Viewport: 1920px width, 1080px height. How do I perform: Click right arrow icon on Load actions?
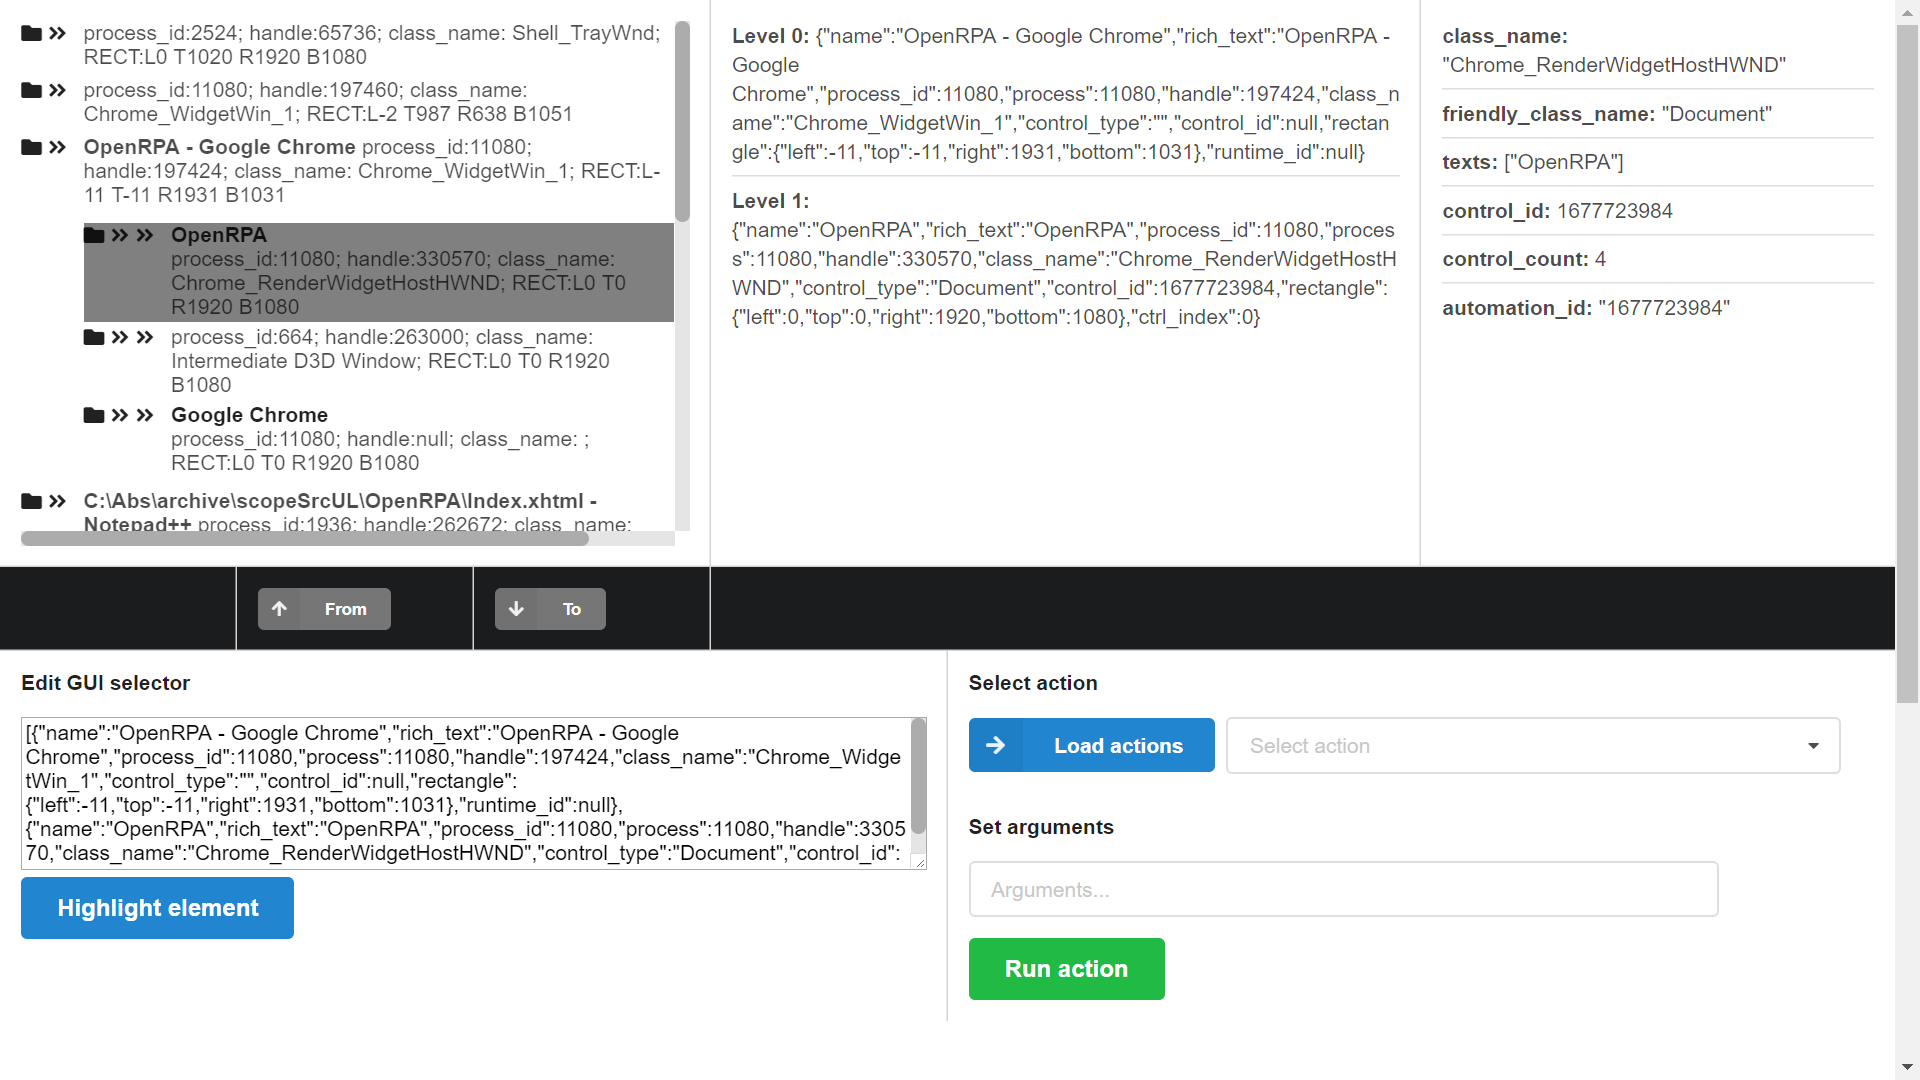click(x=995, y=745)
